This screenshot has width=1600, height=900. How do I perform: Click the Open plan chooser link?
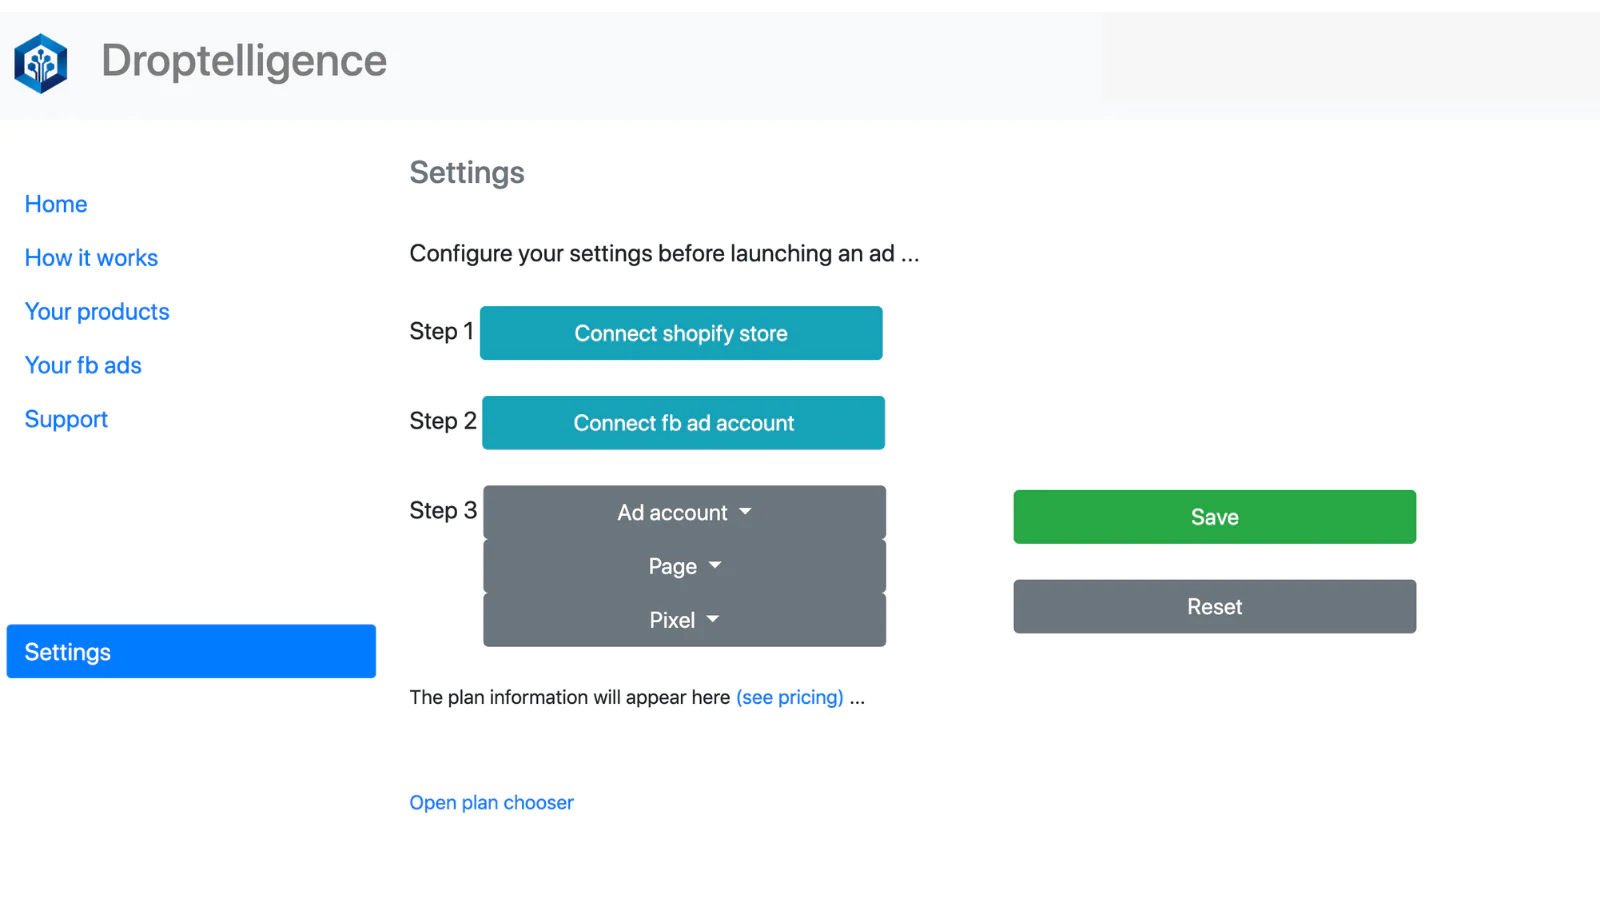point(491,803)
